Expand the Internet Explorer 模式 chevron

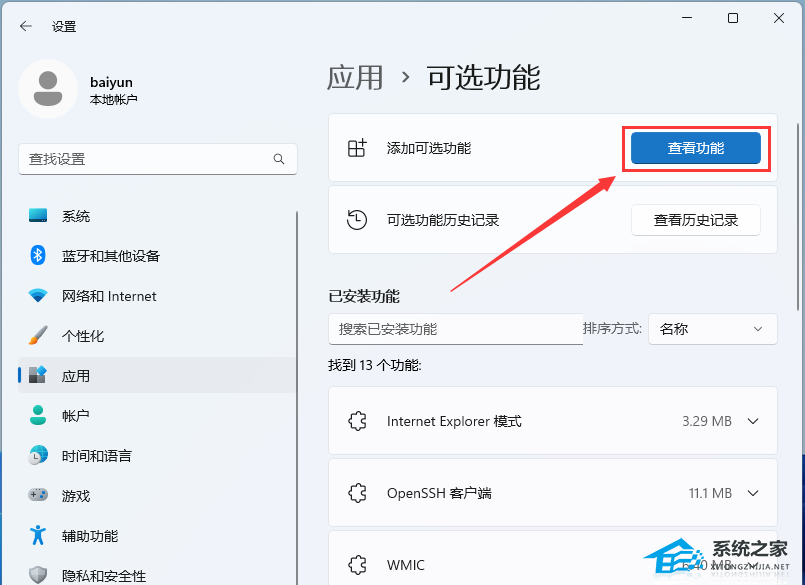click(x=753, y=421)
